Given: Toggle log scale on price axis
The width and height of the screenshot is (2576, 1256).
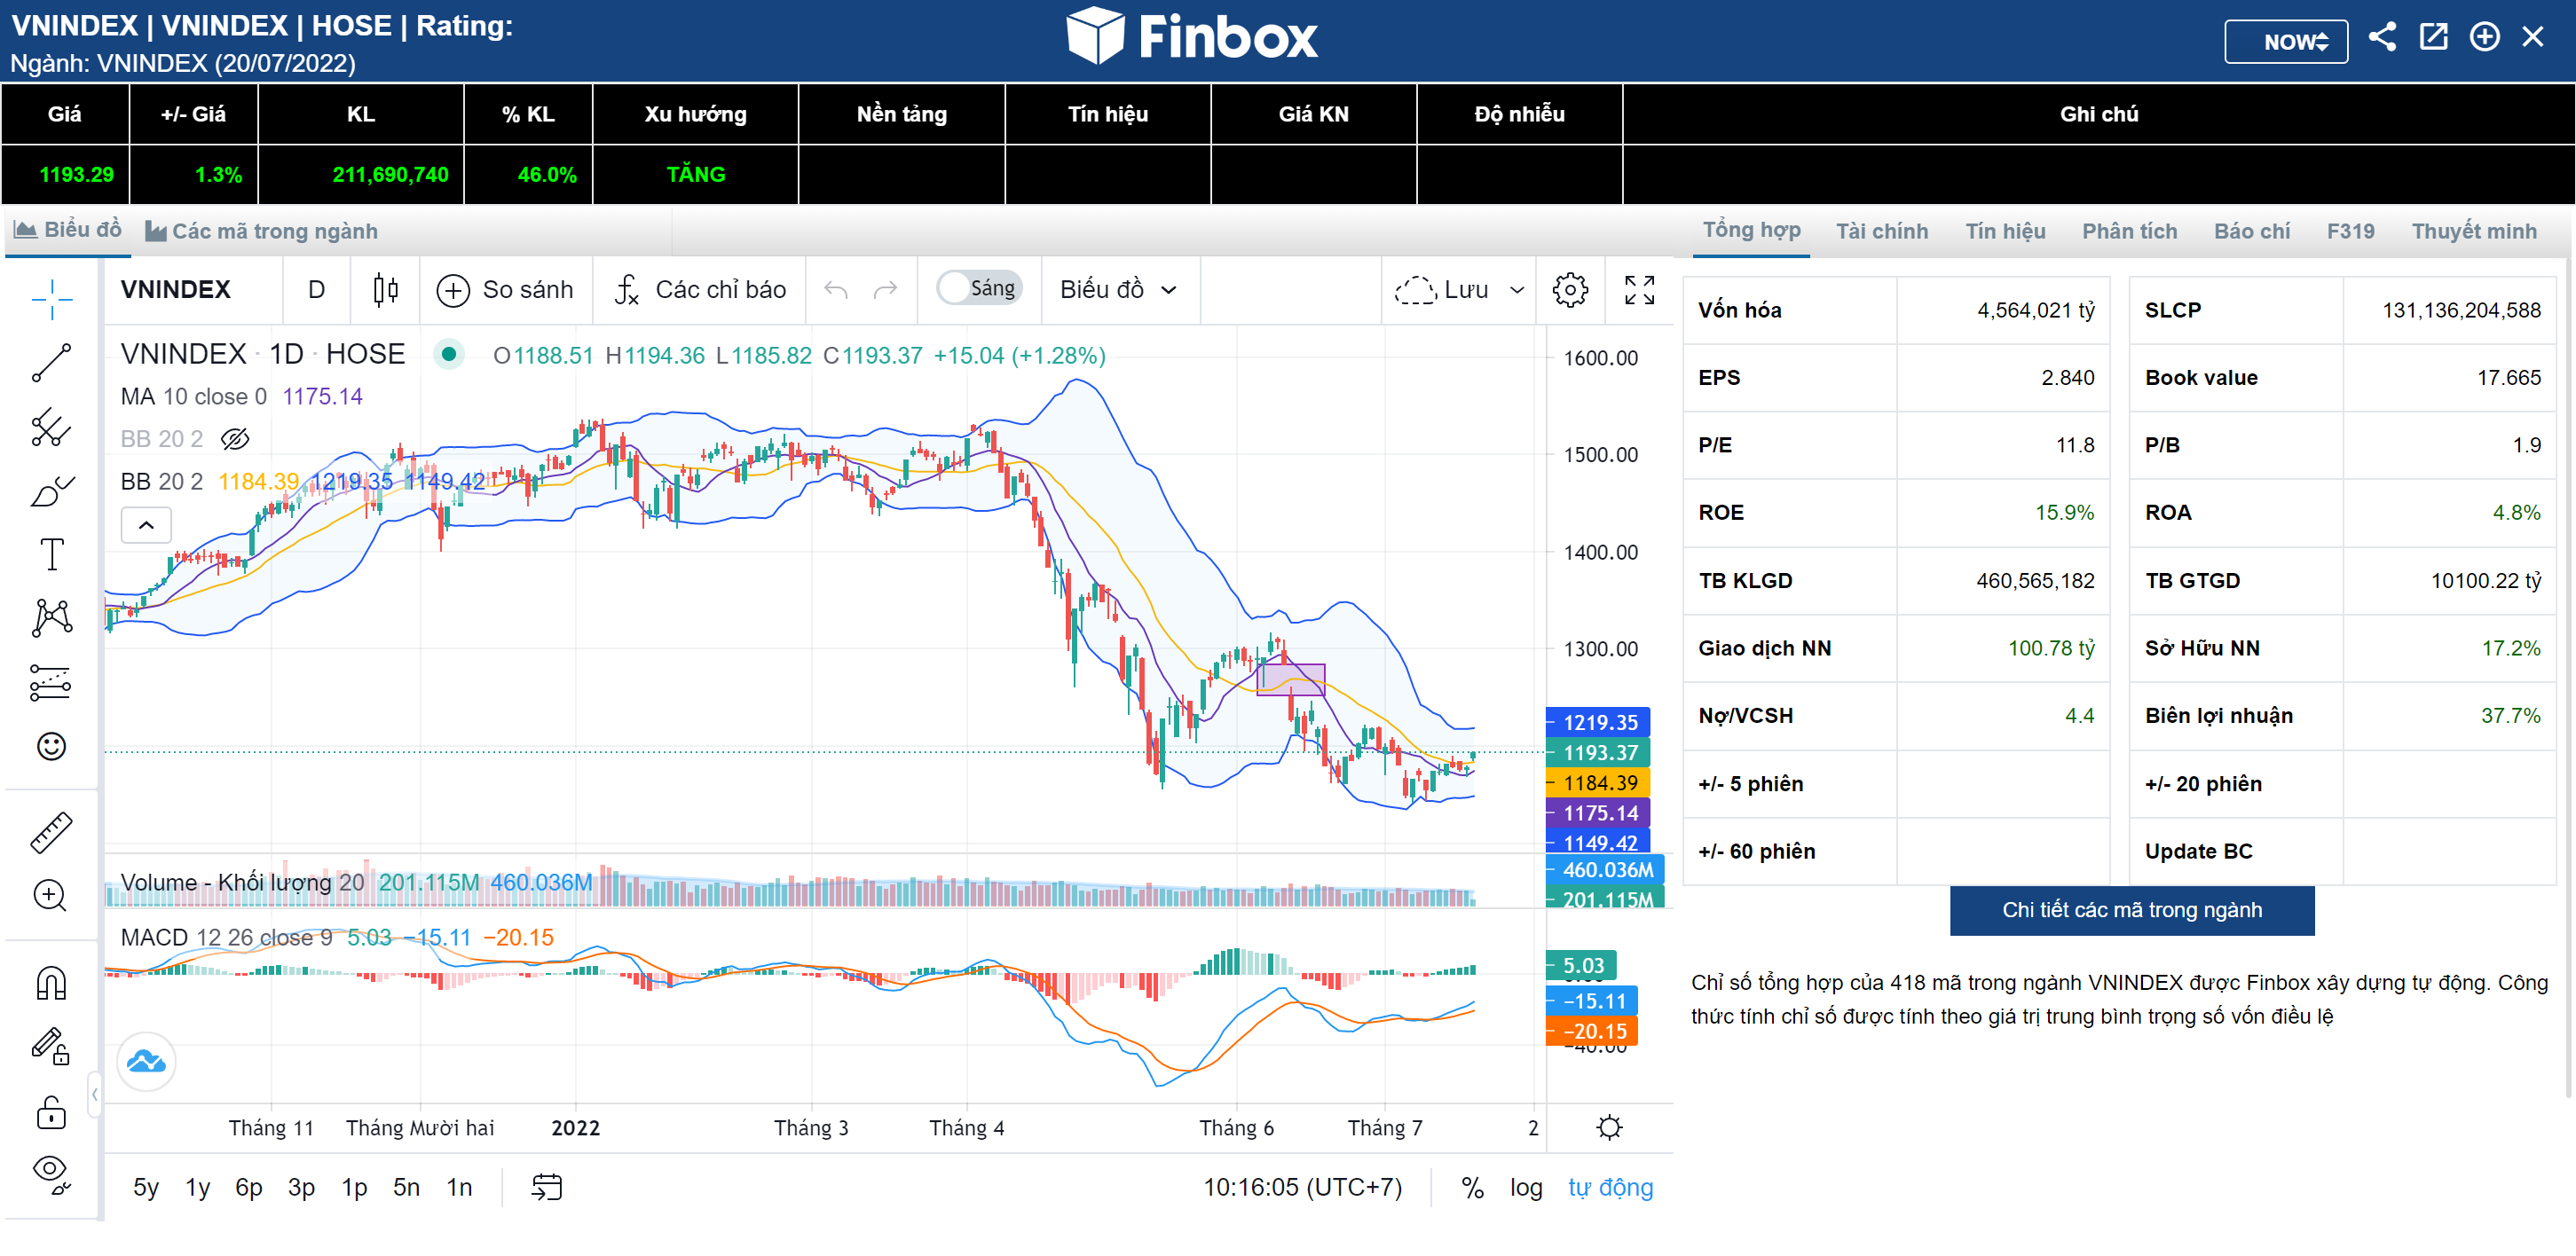Looking at the screenshot, I should (1525, 1187).
